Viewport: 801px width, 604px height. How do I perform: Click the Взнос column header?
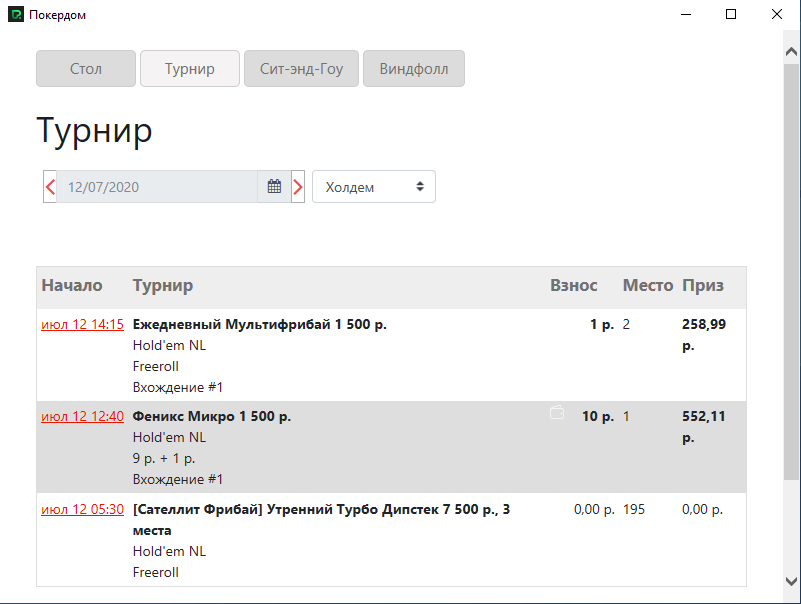(574, 285)
